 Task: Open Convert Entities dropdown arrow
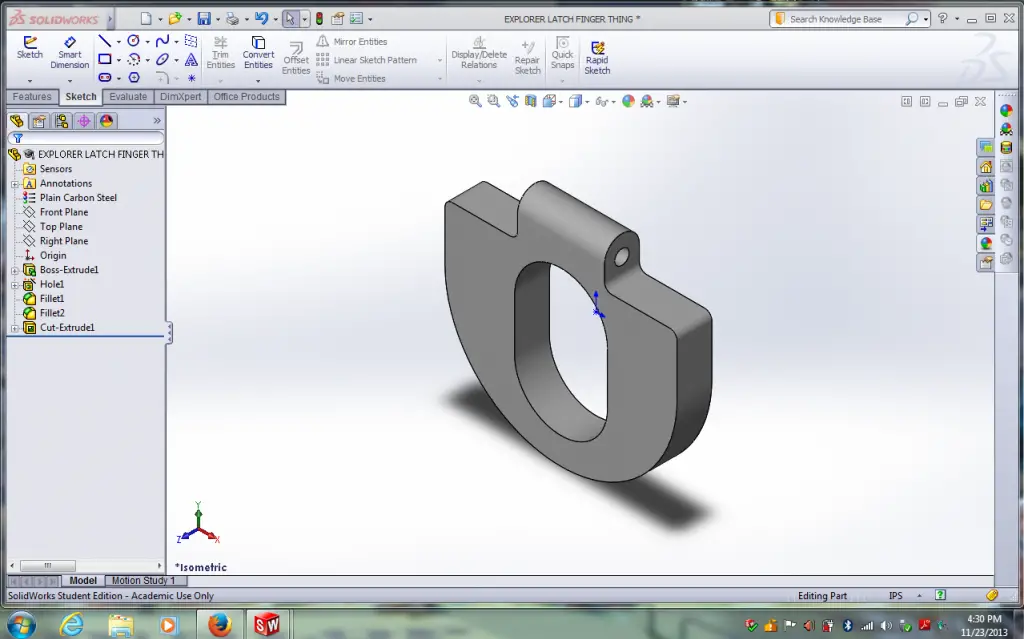(x=258, y=81)
